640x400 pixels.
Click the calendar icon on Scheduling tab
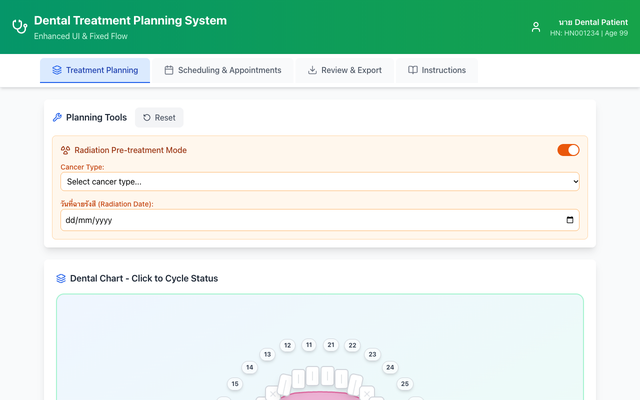[x=169, y=70]
